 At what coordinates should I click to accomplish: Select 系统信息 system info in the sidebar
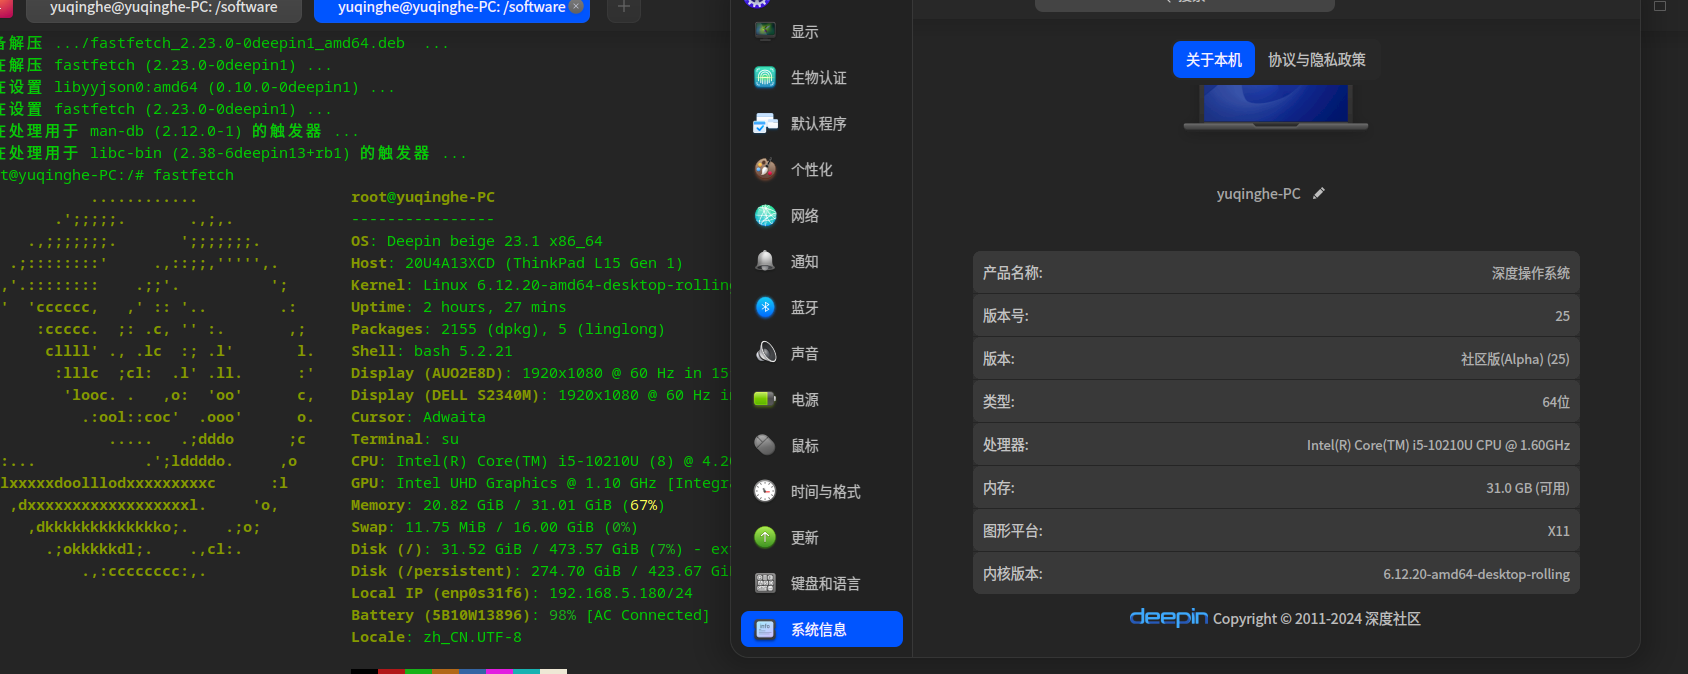click(x=822, y=630)
